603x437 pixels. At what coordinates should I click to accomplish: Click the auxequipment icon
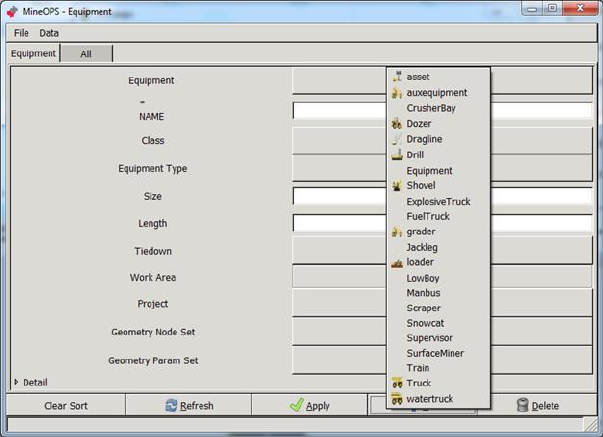(x=397, y=93)
